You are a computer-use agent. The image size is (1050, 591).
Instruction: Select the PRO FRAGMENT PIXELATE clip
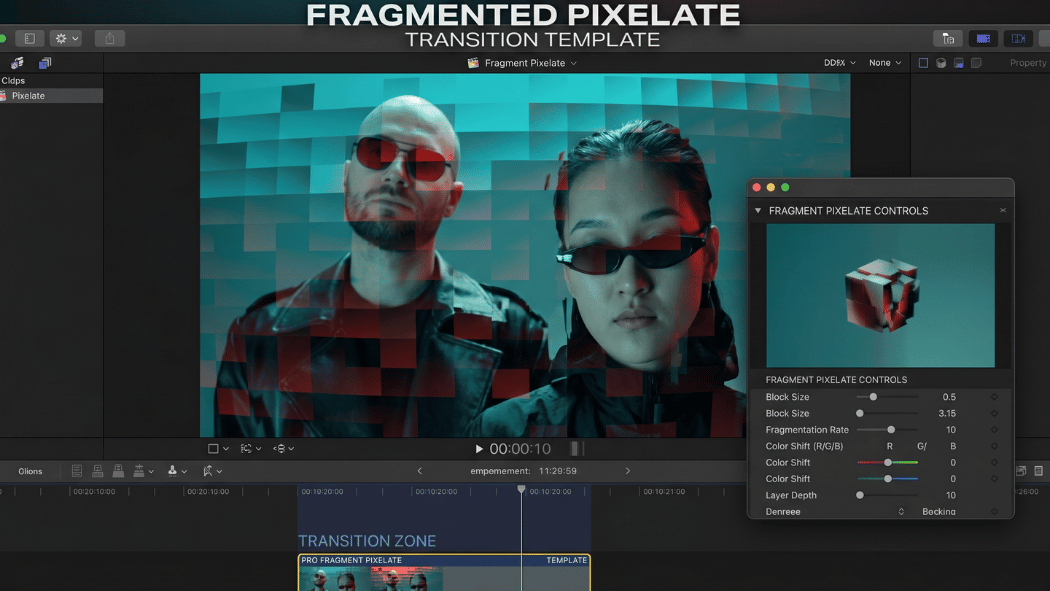[444, 573]
